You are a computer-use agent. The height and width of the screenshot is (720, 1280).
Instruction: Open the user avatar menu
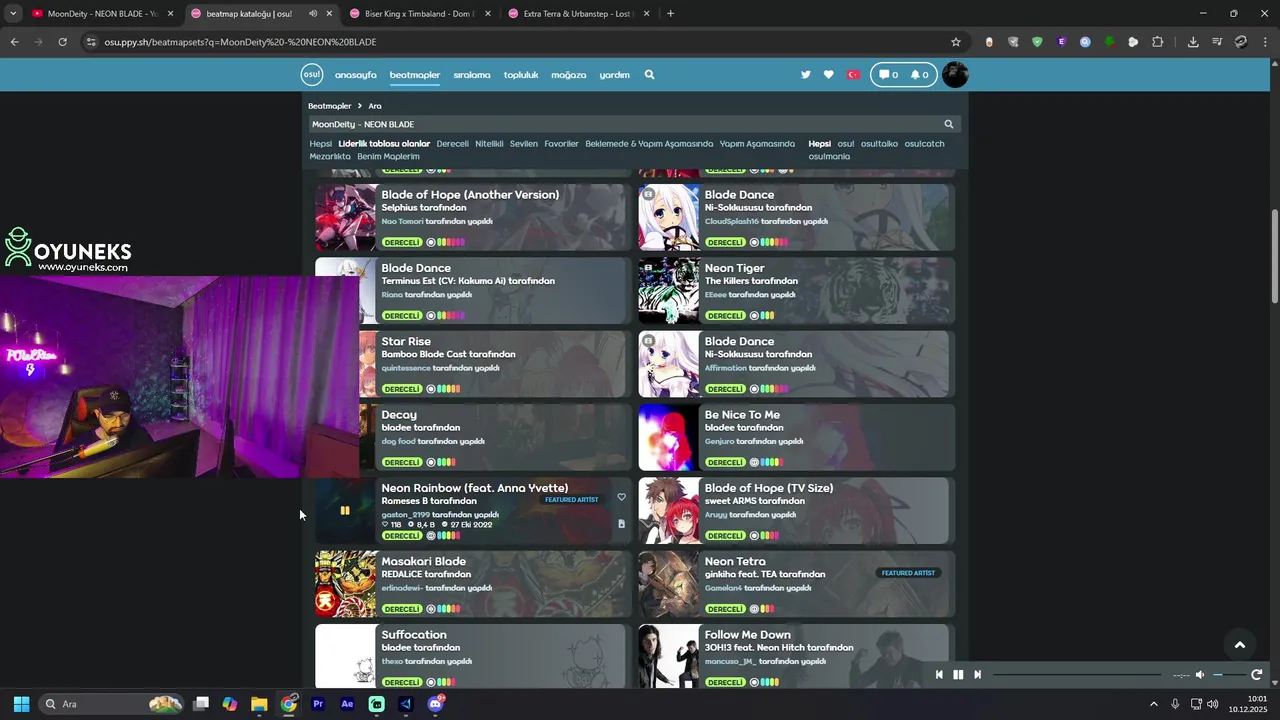click(955, 75)
